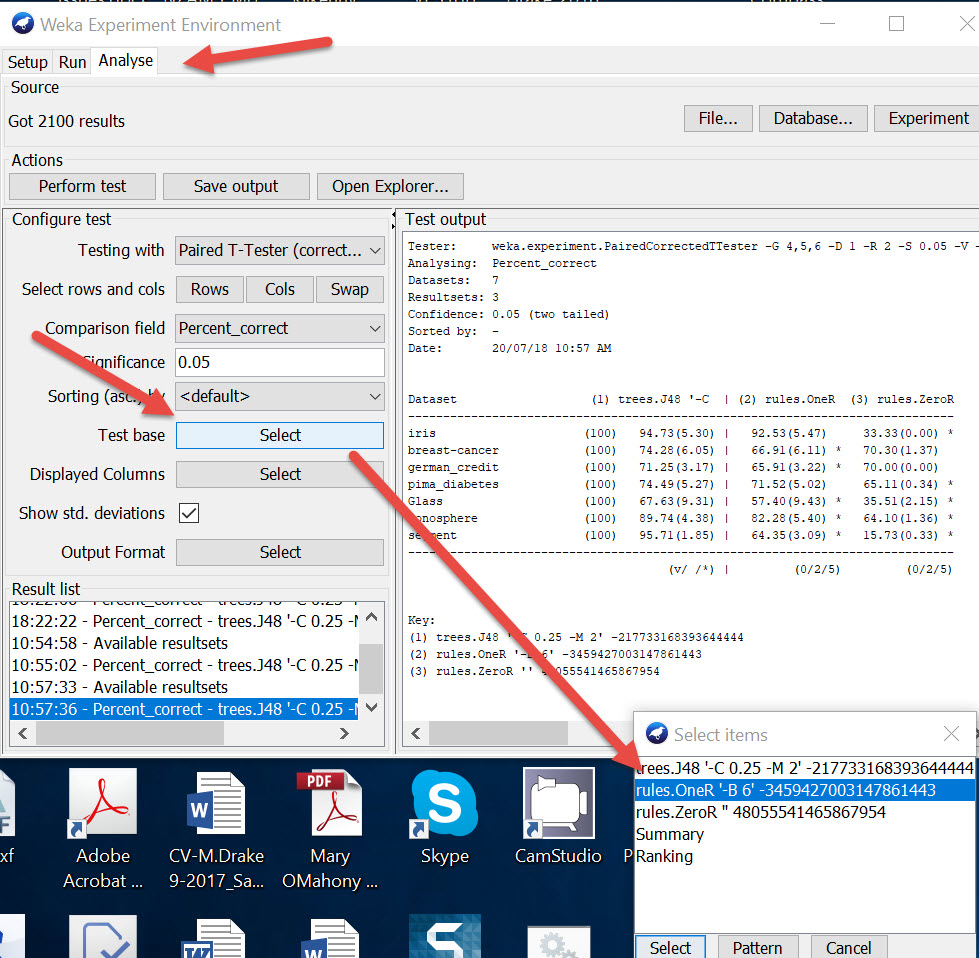Click the Pattern button in Select items
This screenshot has width=979, height=958.
757,947
